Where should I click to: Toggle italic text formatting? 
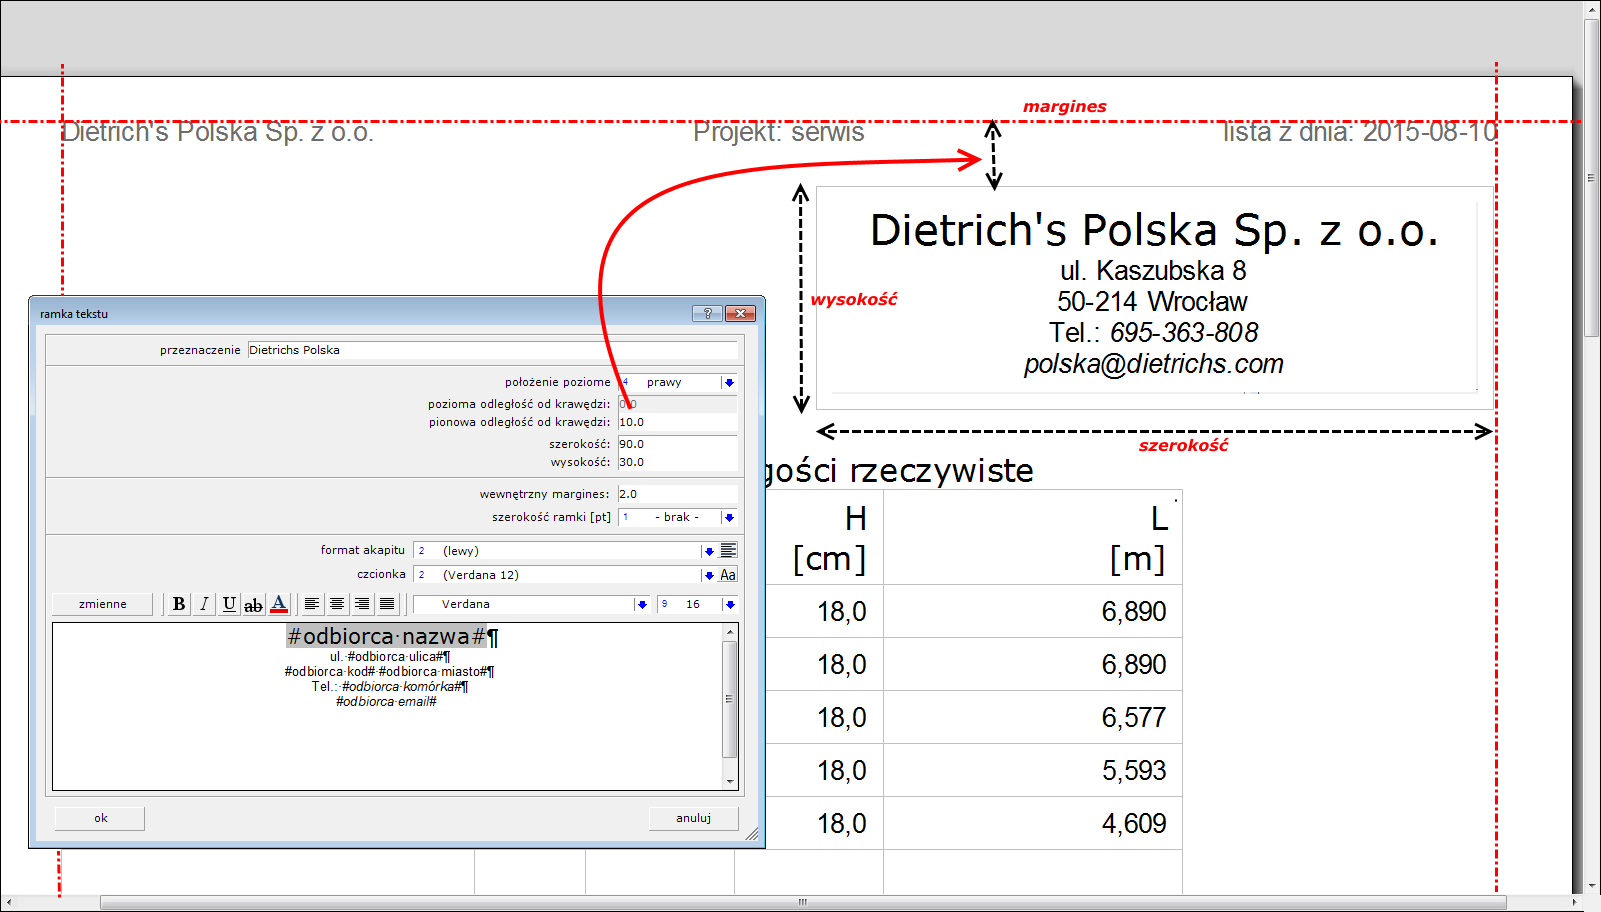[x=204, y=604]
